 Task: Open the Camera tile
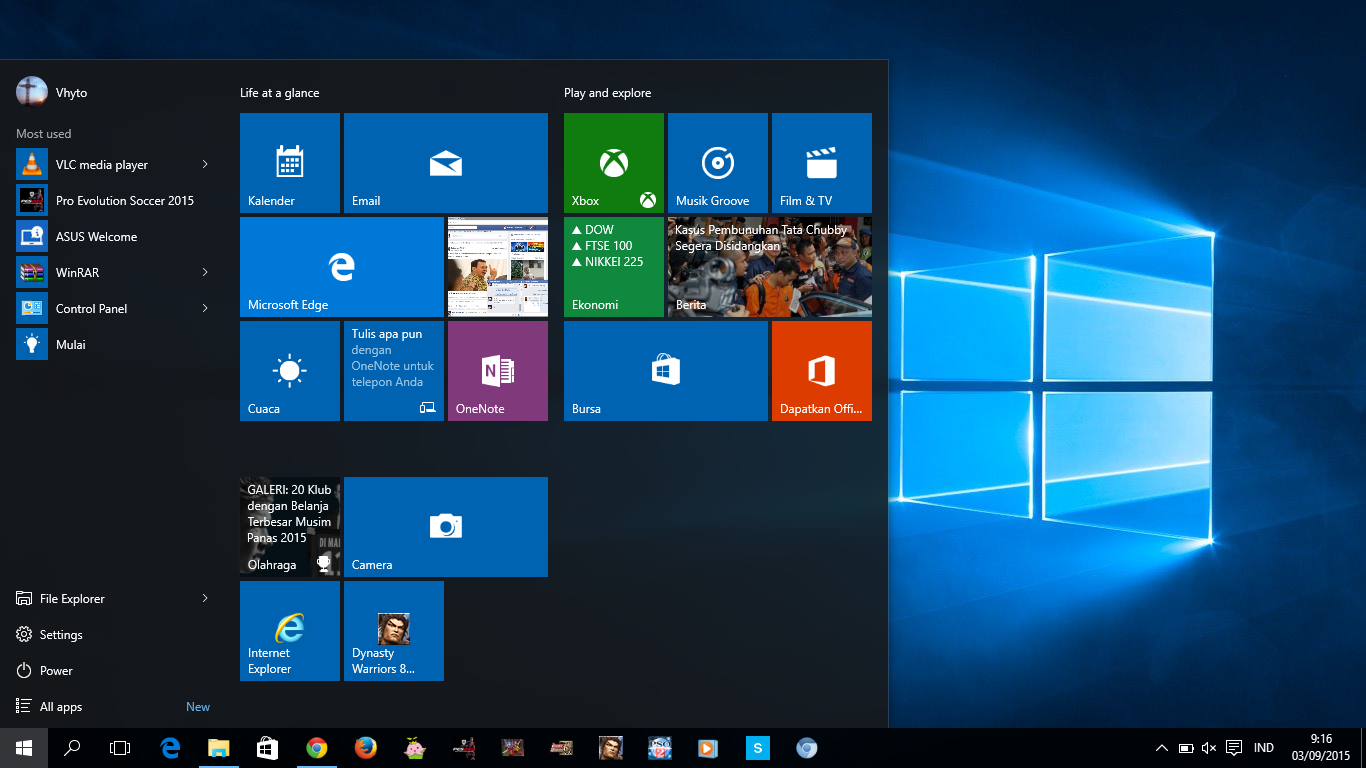click(x=446, y=527)
